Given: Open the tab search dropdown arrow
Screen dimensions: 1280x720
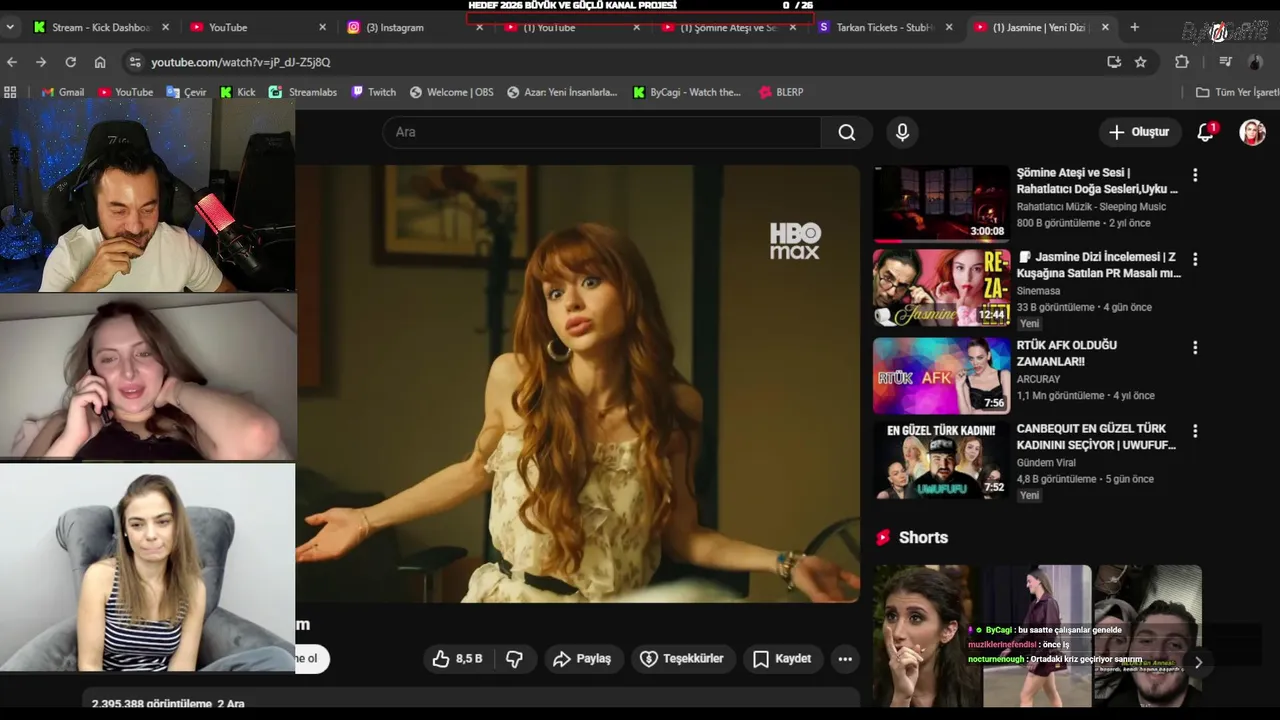Looking at the screenshot, I should (x=10, y=27).
